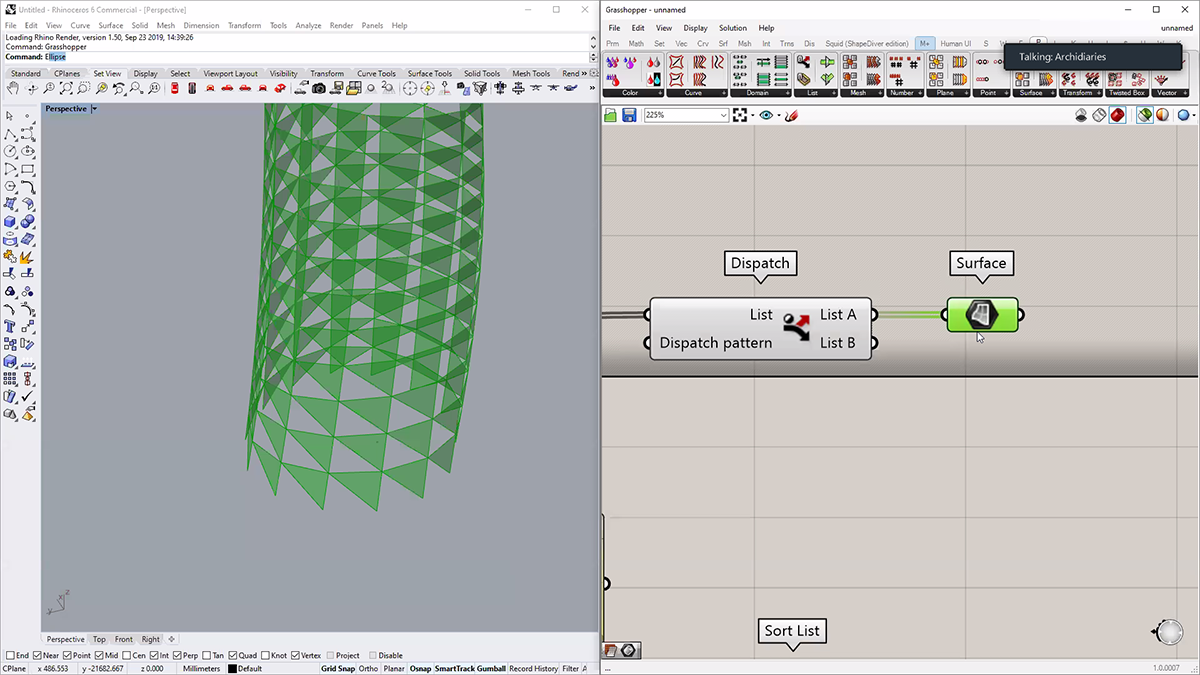Image resolution: width=1200 pixels, height=675 pixels.
Task: Click the Grasshopper open file icon
Action: point(611,116)
